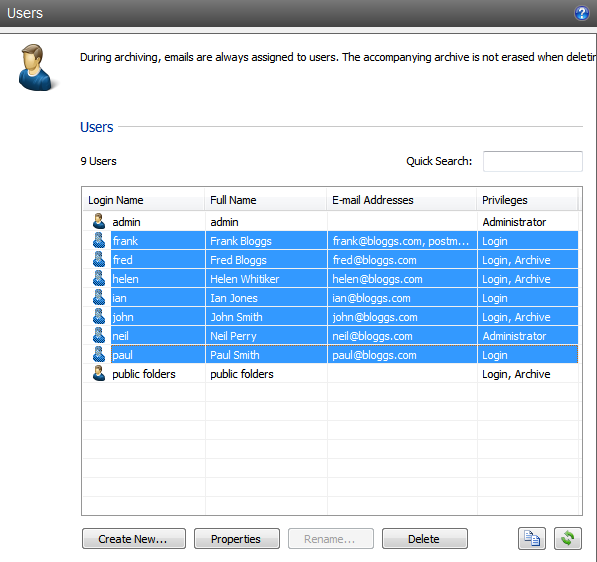Click the user icon beside frank
The image size is (597, 562).
[99, 240]
